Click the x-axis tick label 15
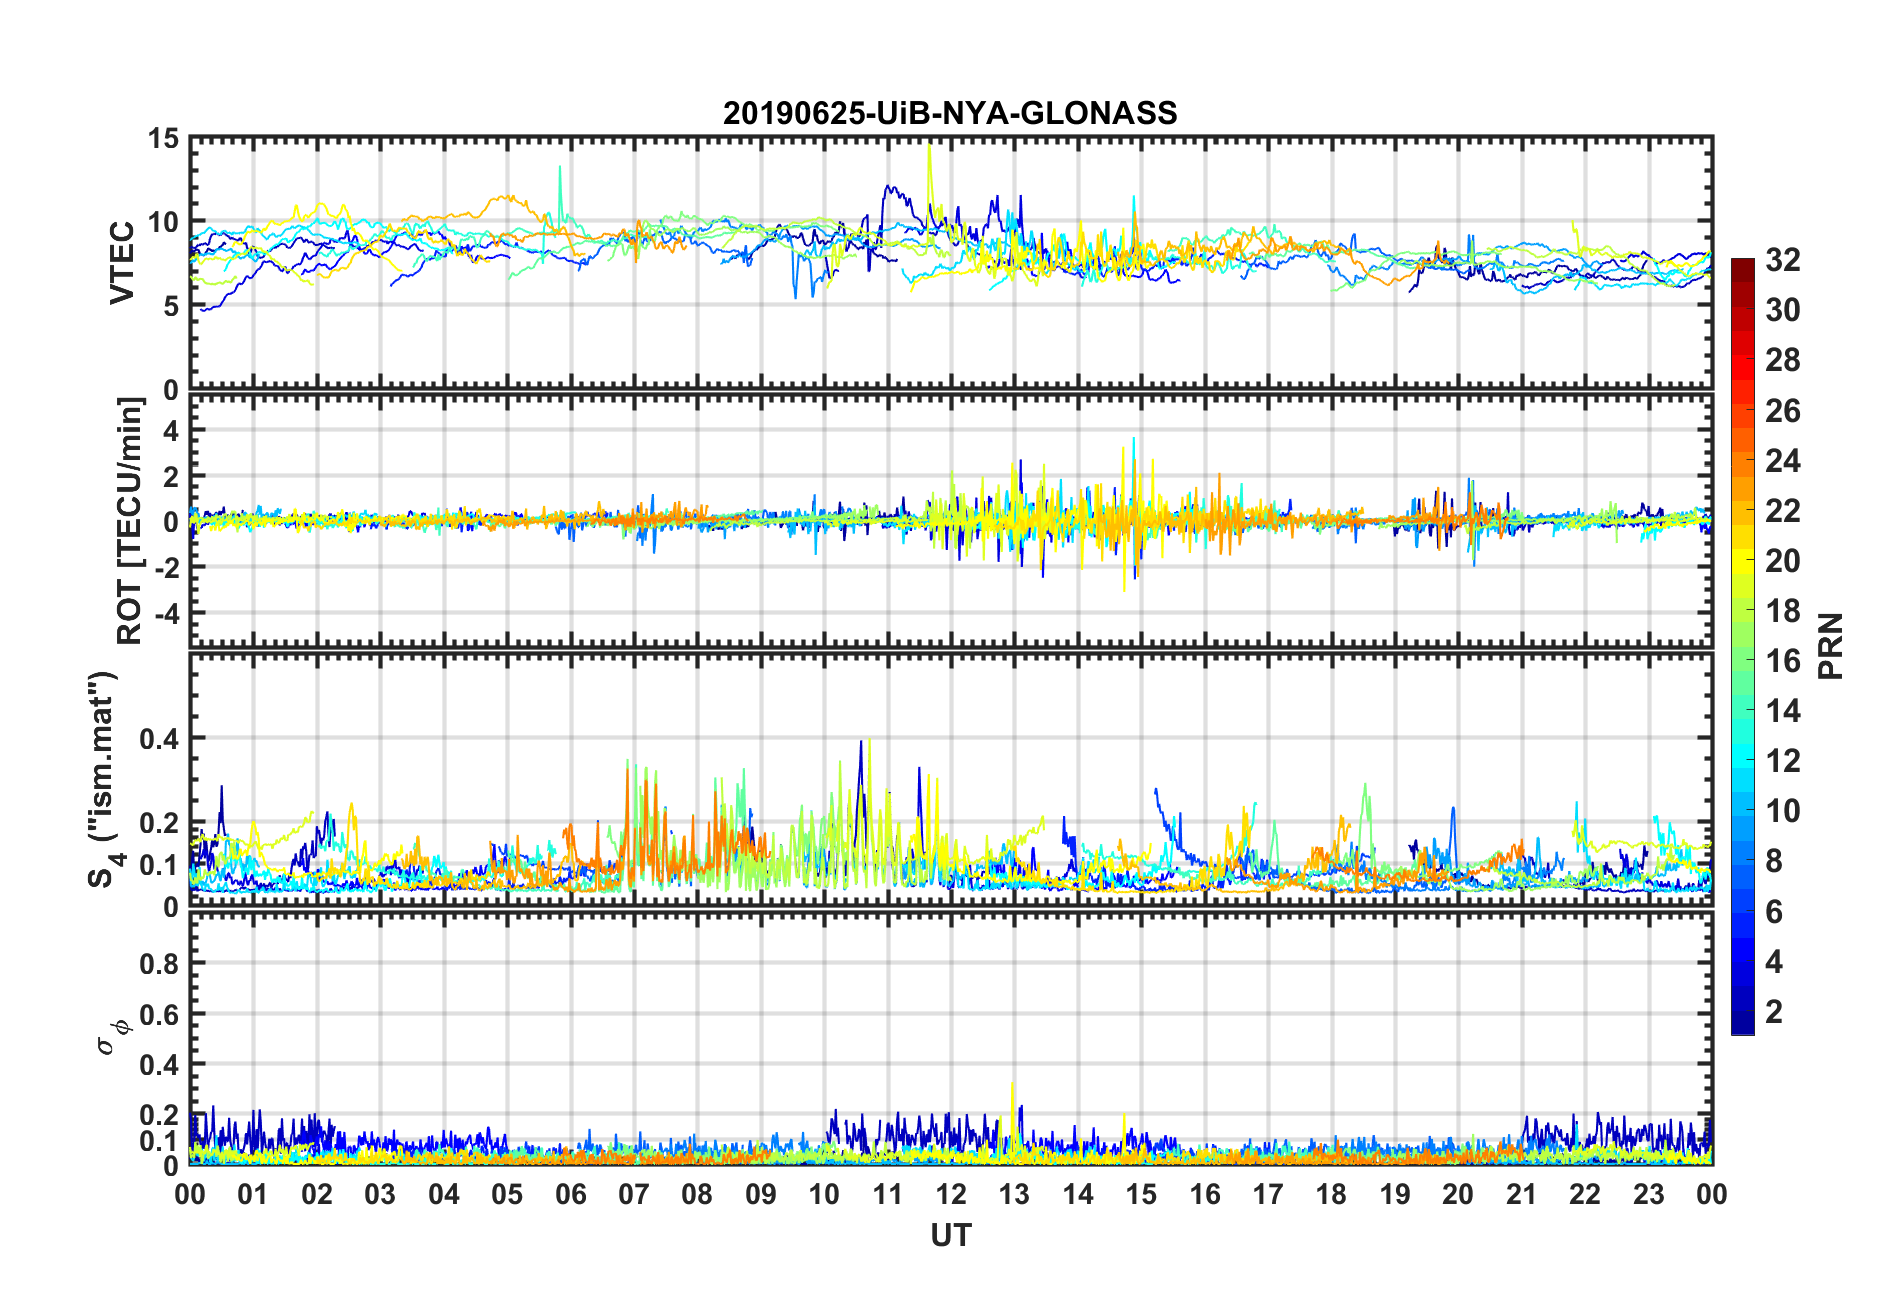 click(1141, 1194)
